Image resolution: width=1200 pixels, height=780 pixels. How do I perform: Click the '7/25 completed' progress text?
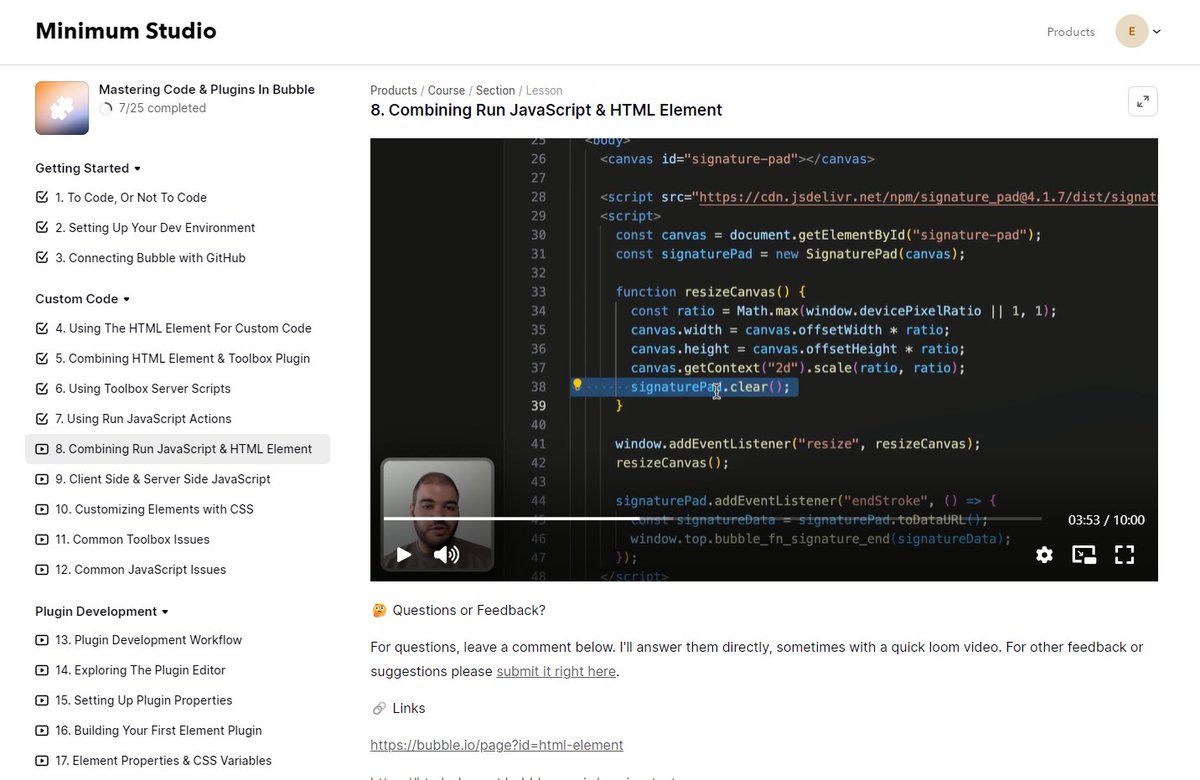click(x=162, y=108)
